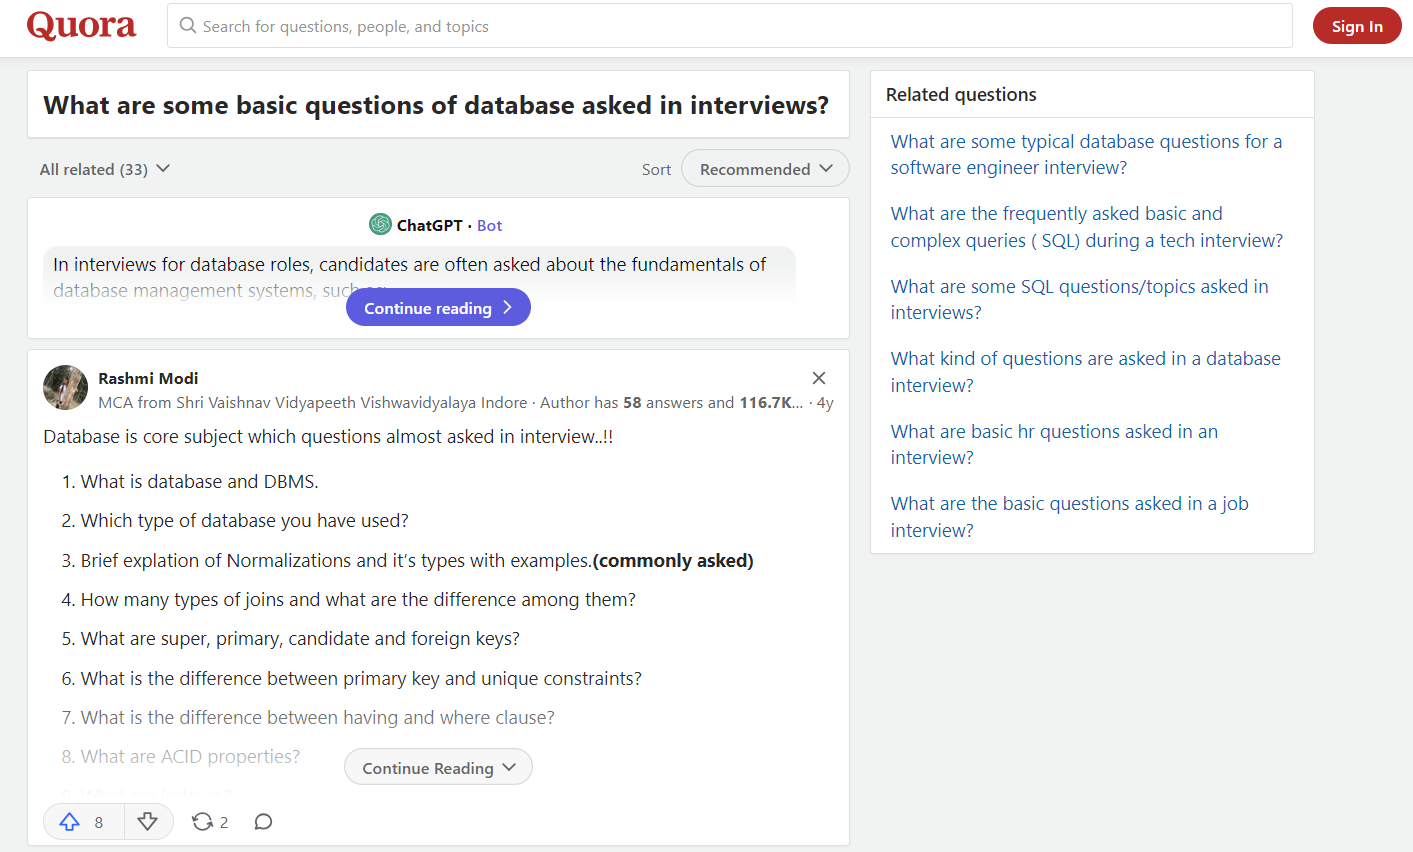
Task: Expand the All related (33) dropdown
Action: pos(105,169)
